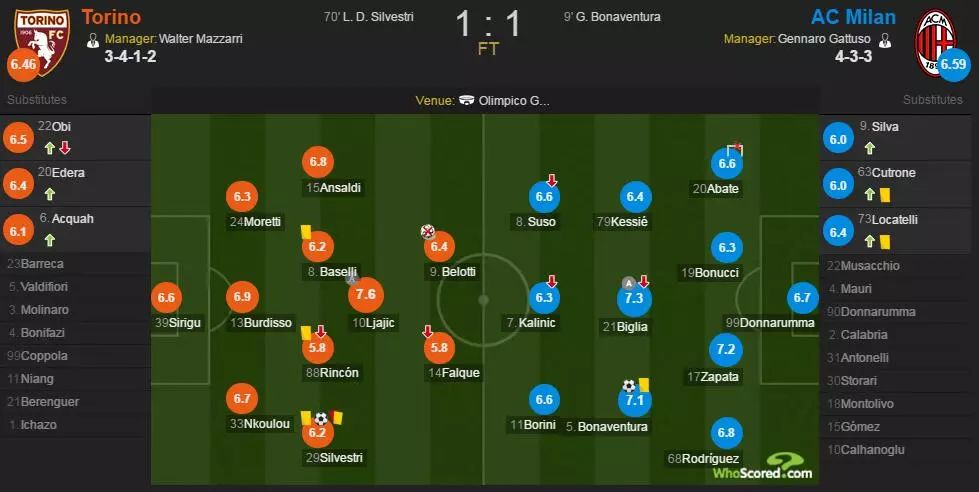This screenshot has height=492, width=979.
Task: Click the assist icon on Biglia
Action: click(x=628, y=282)
